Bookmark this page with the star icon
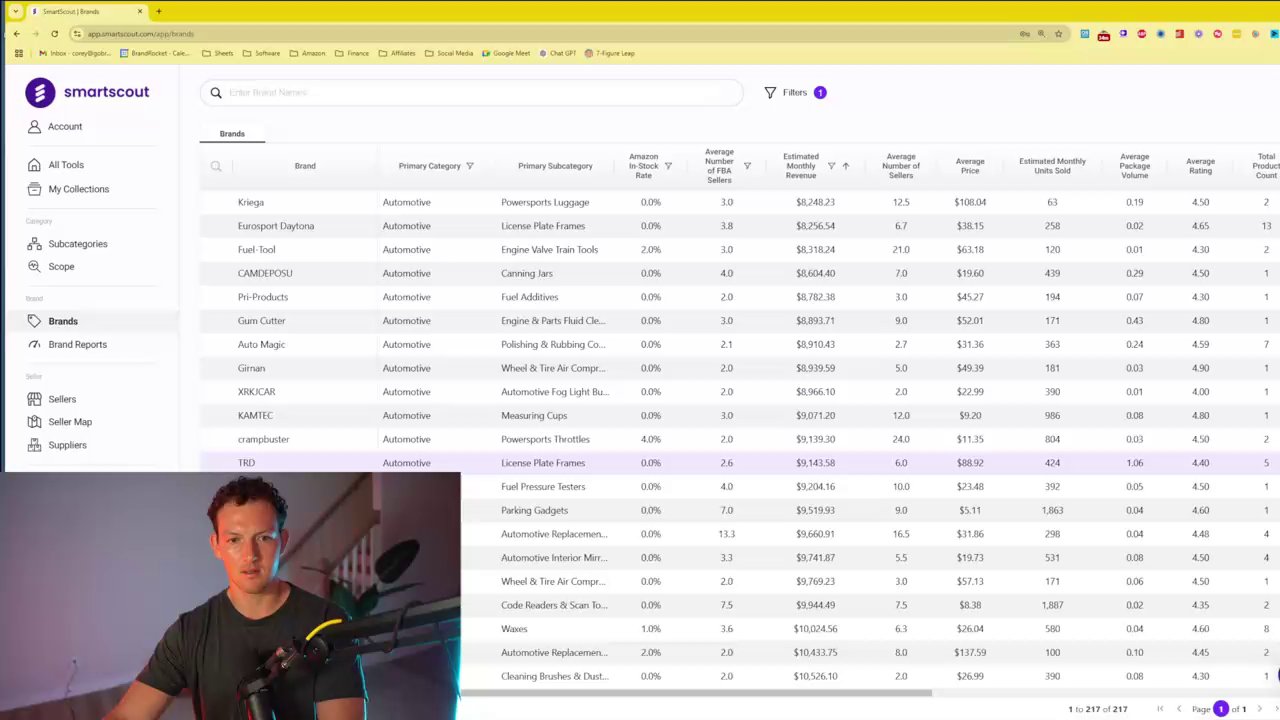1280x720 pixels. 1058,34
